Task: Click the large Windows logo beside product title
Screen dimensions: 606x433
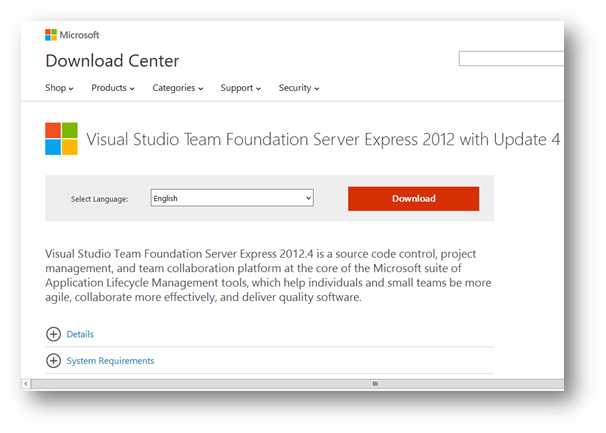Action: coord(61,139)
